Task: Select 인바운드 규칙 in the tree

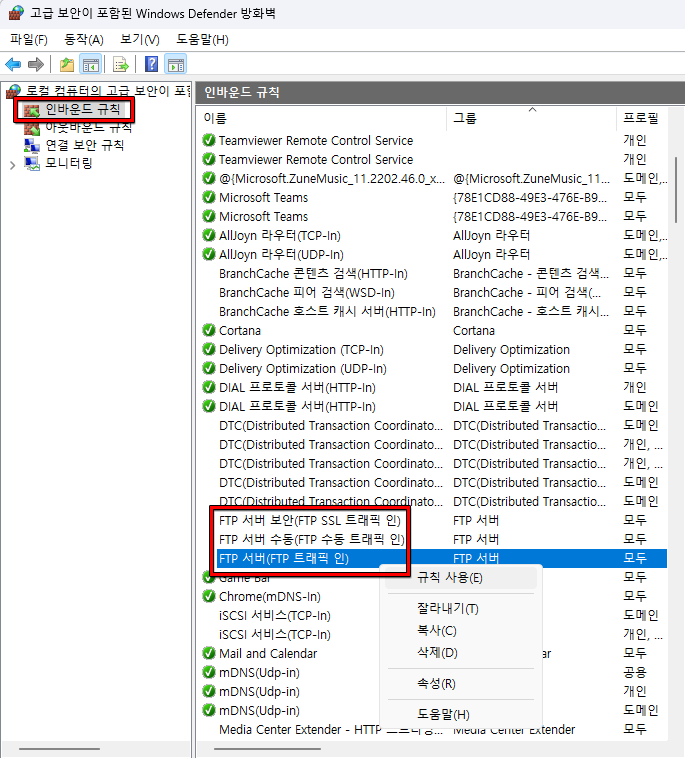Action: [83, 110]
